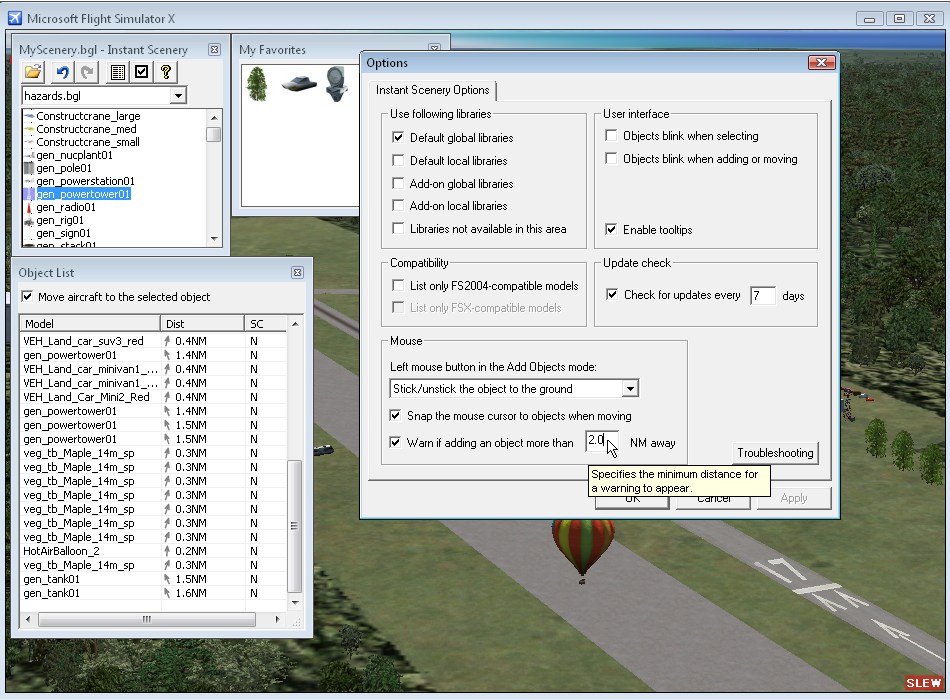Click Object List vertical scrollbar thumb
The image size is (950, 700).
click(294, 525)
